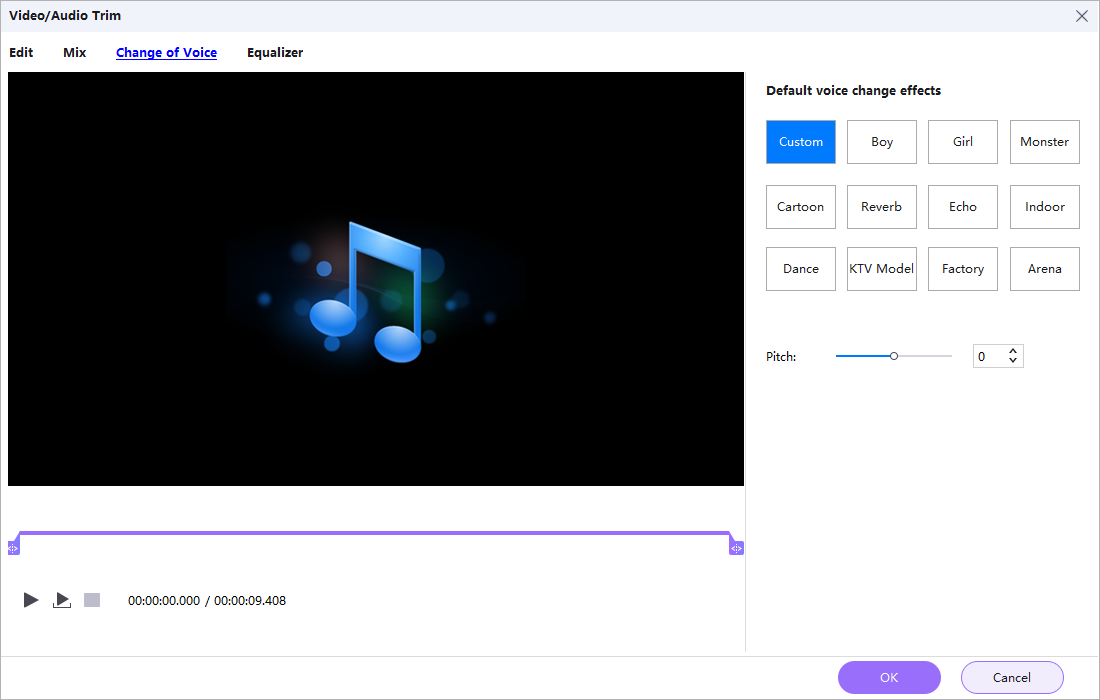
Task: Play the audio clip
Action: tap(31, 600)
